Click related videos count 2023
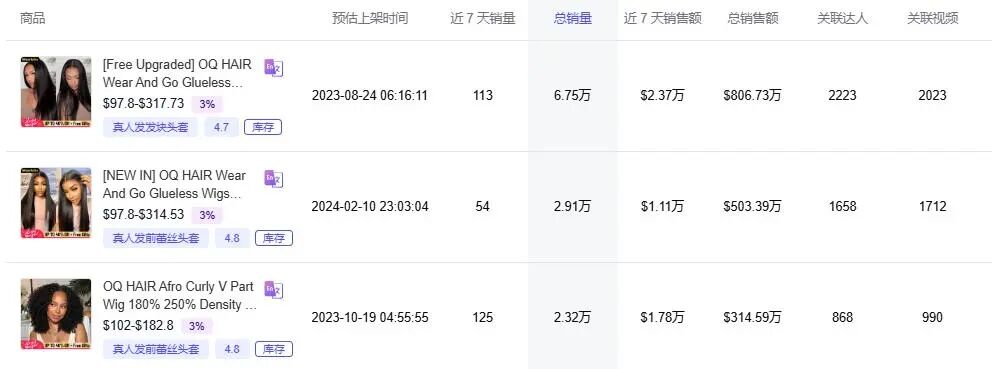This screenshot has width=992, height=369. point(933,96)
